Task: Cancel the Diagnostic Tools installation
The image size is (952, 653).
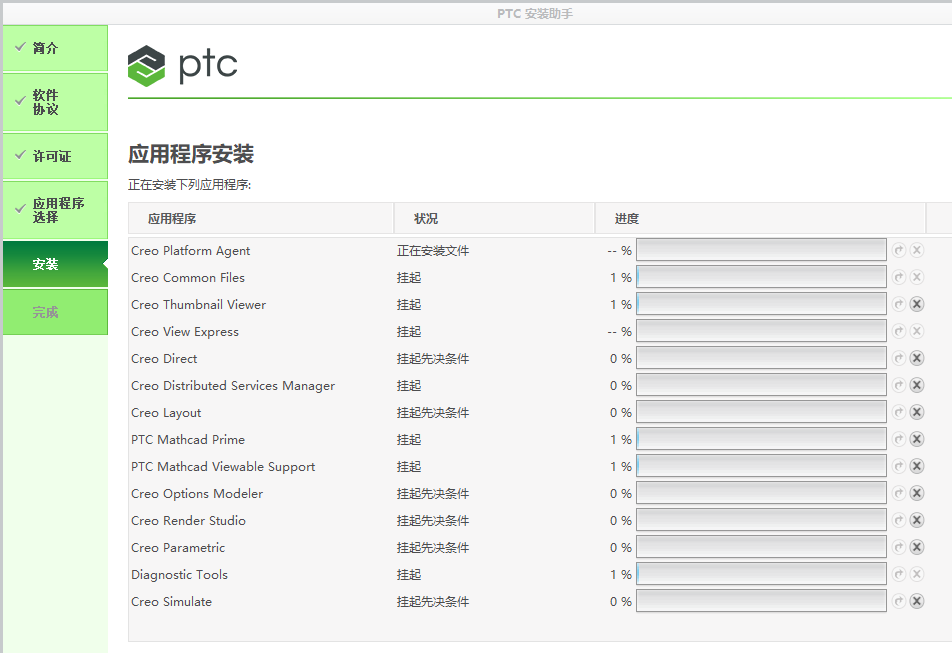Action: point(917,574)
